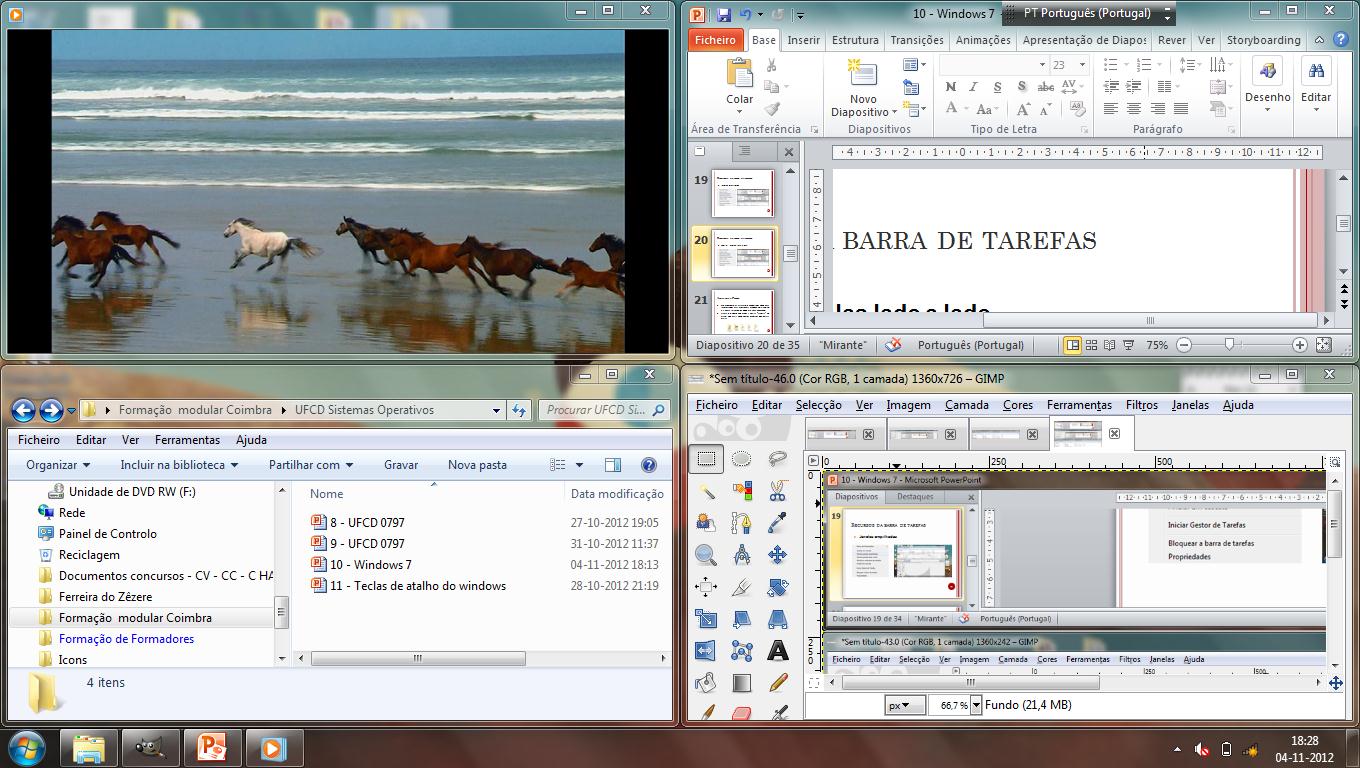Toggle strikethrough (abc) in PowerPoint

1045,87
